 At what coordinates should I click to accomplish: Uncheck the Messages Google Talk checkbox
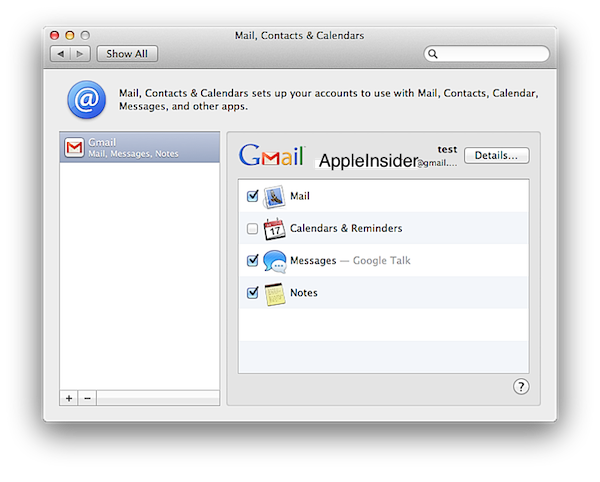pyautogui.click(x=253, y=261)
